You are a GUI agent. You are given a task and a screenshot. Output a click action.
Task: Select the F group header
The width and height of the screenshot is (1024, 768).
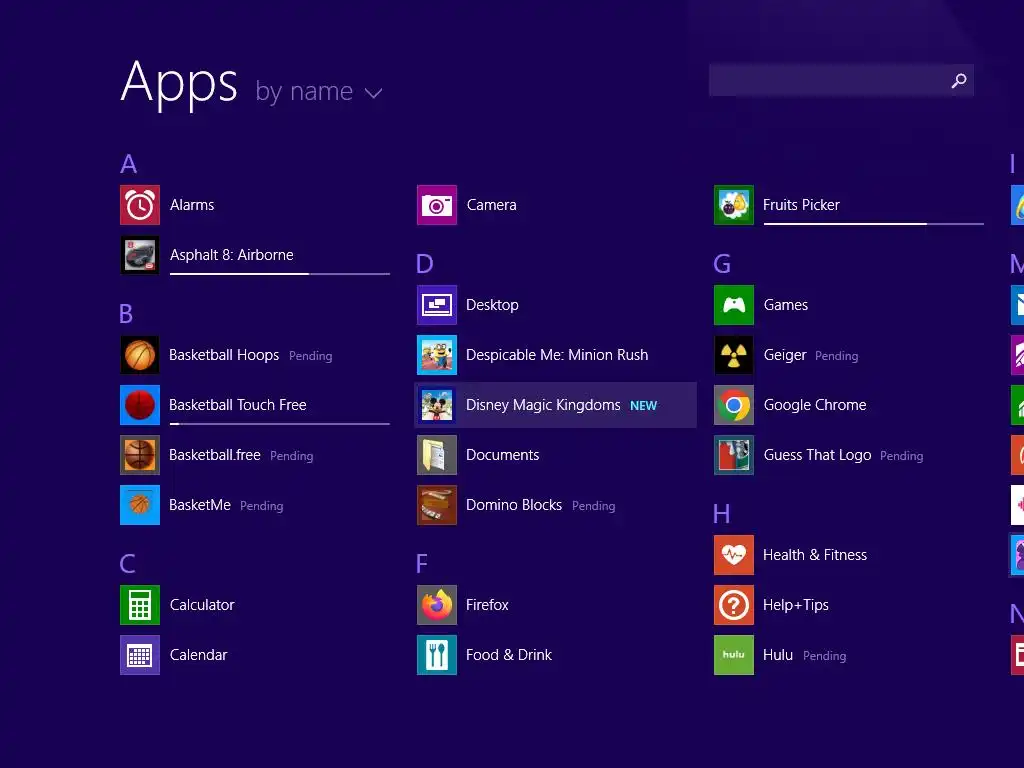pyautogui.click(x=422, y=564)
